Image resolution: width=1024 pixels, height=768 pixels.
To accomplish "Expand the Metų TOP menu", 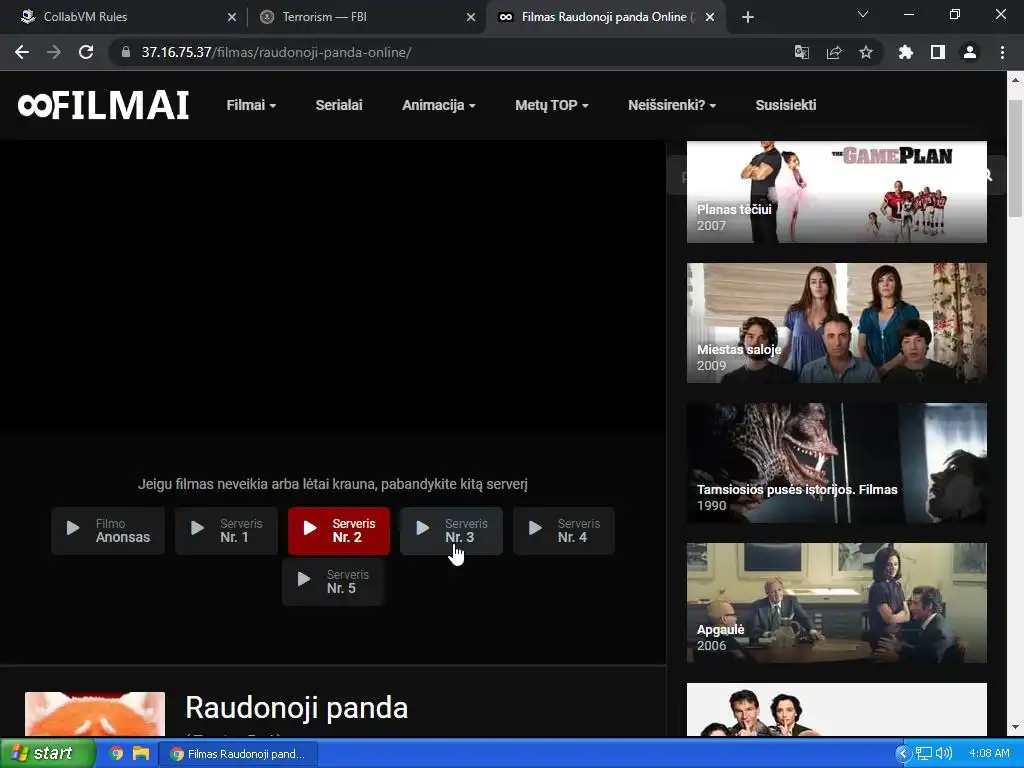I will (x=551, y=105).
